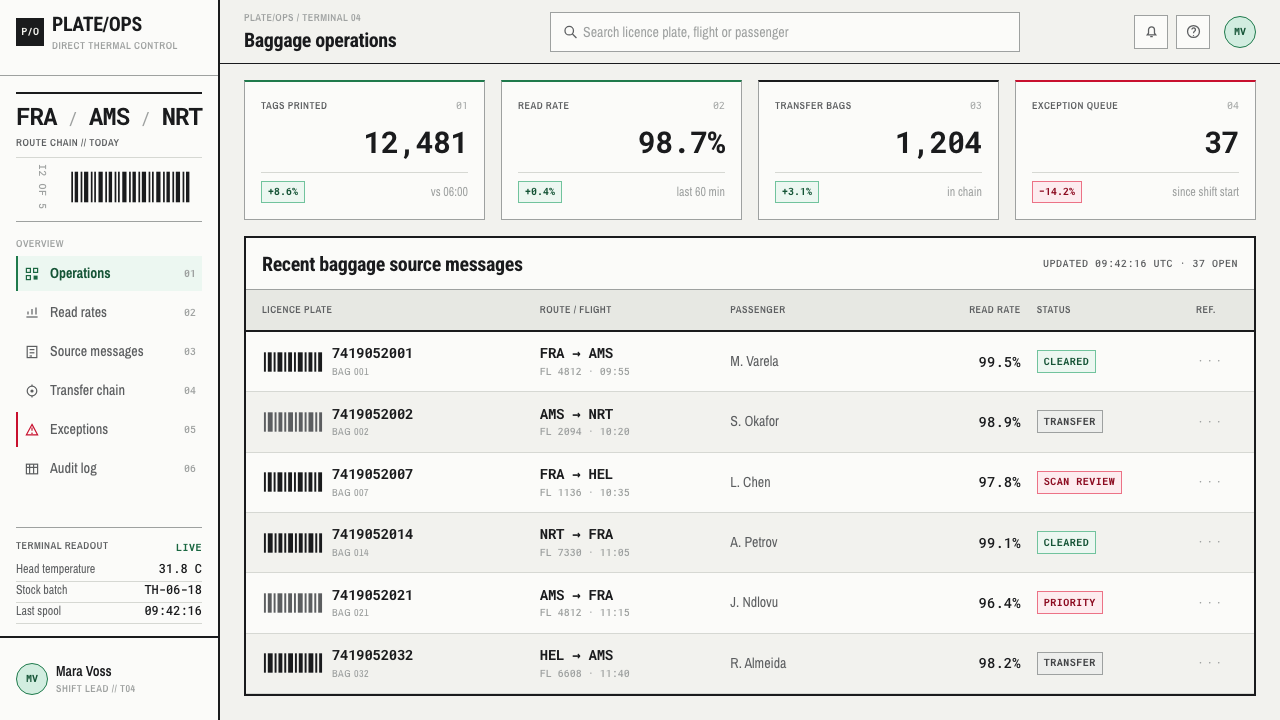The width and height of the screenshot is (1280, 720).
Task: Go to the Read rates menu item
Action: 109,313
